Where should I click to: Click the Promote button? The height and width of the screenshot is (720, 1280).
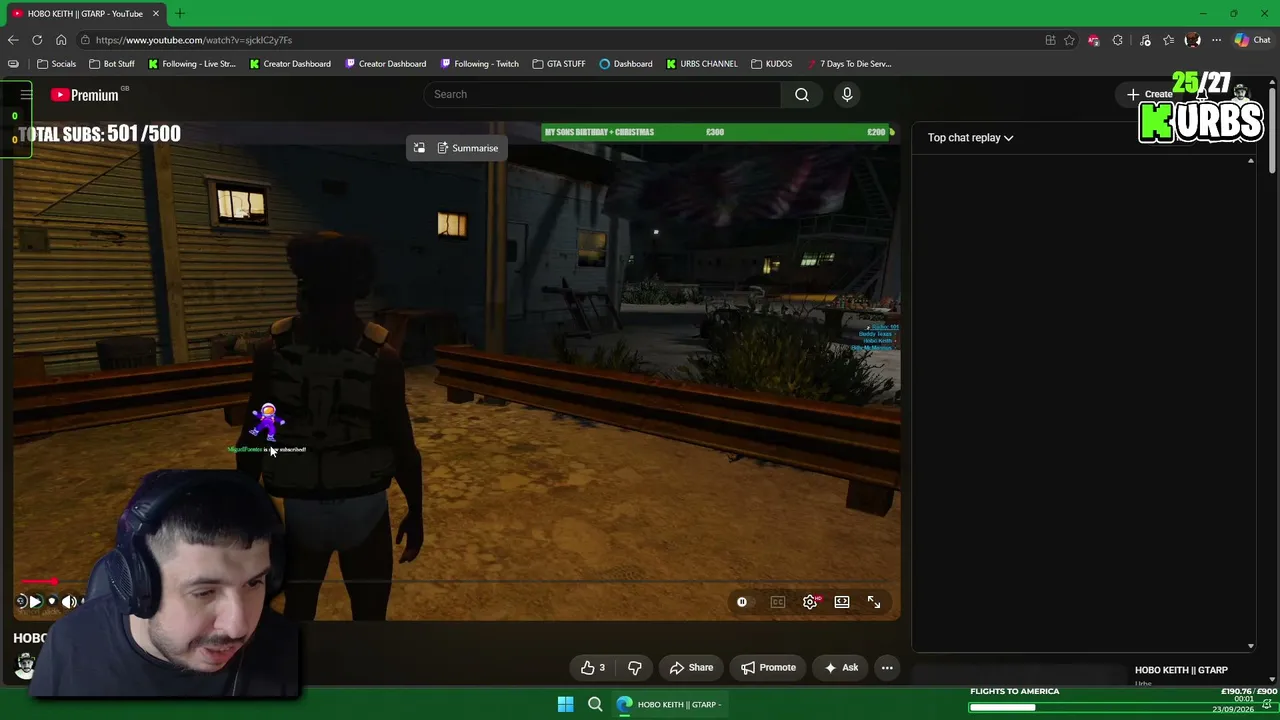click(x=768, y=668)
